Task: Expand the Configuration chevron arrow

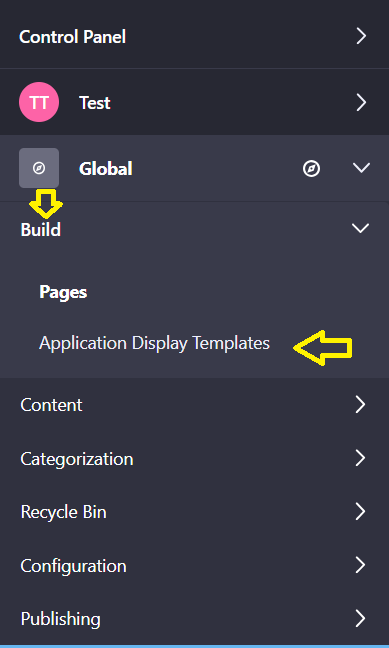Action: coord(360,565)
